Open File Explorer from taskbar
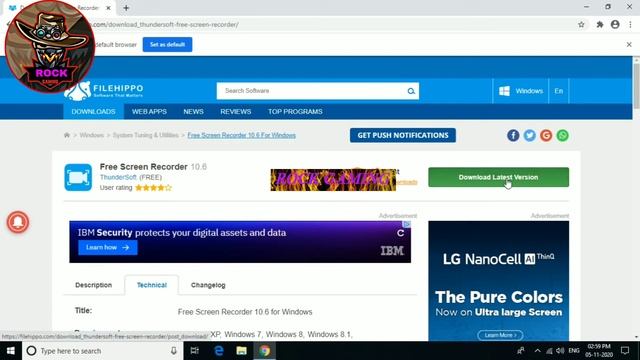640x360 pixels. click(x=242, y=351)
